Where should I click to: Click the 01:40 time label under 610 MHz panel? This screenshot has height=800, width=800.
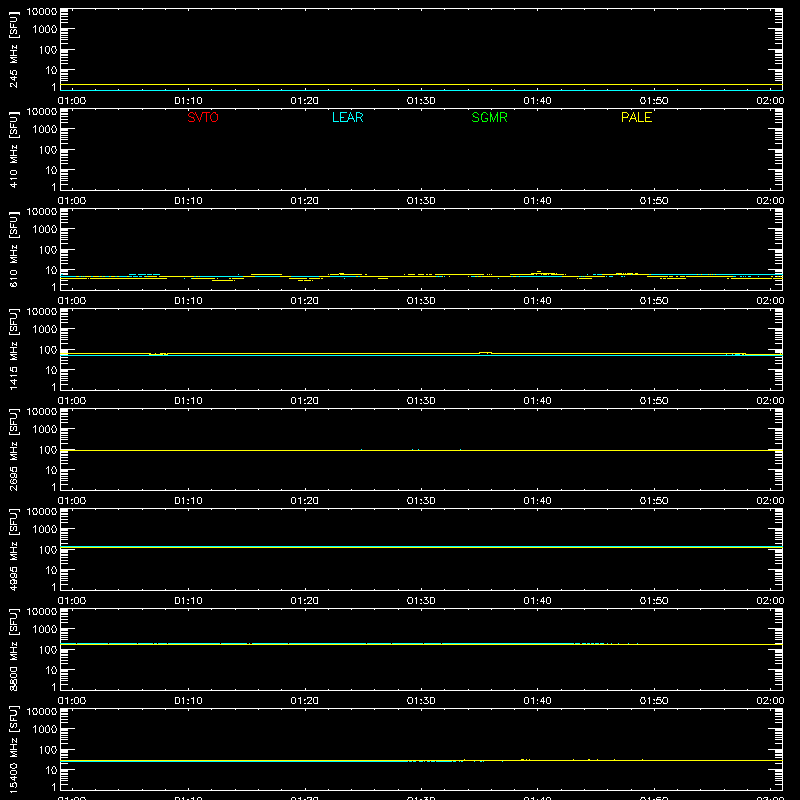537,301
